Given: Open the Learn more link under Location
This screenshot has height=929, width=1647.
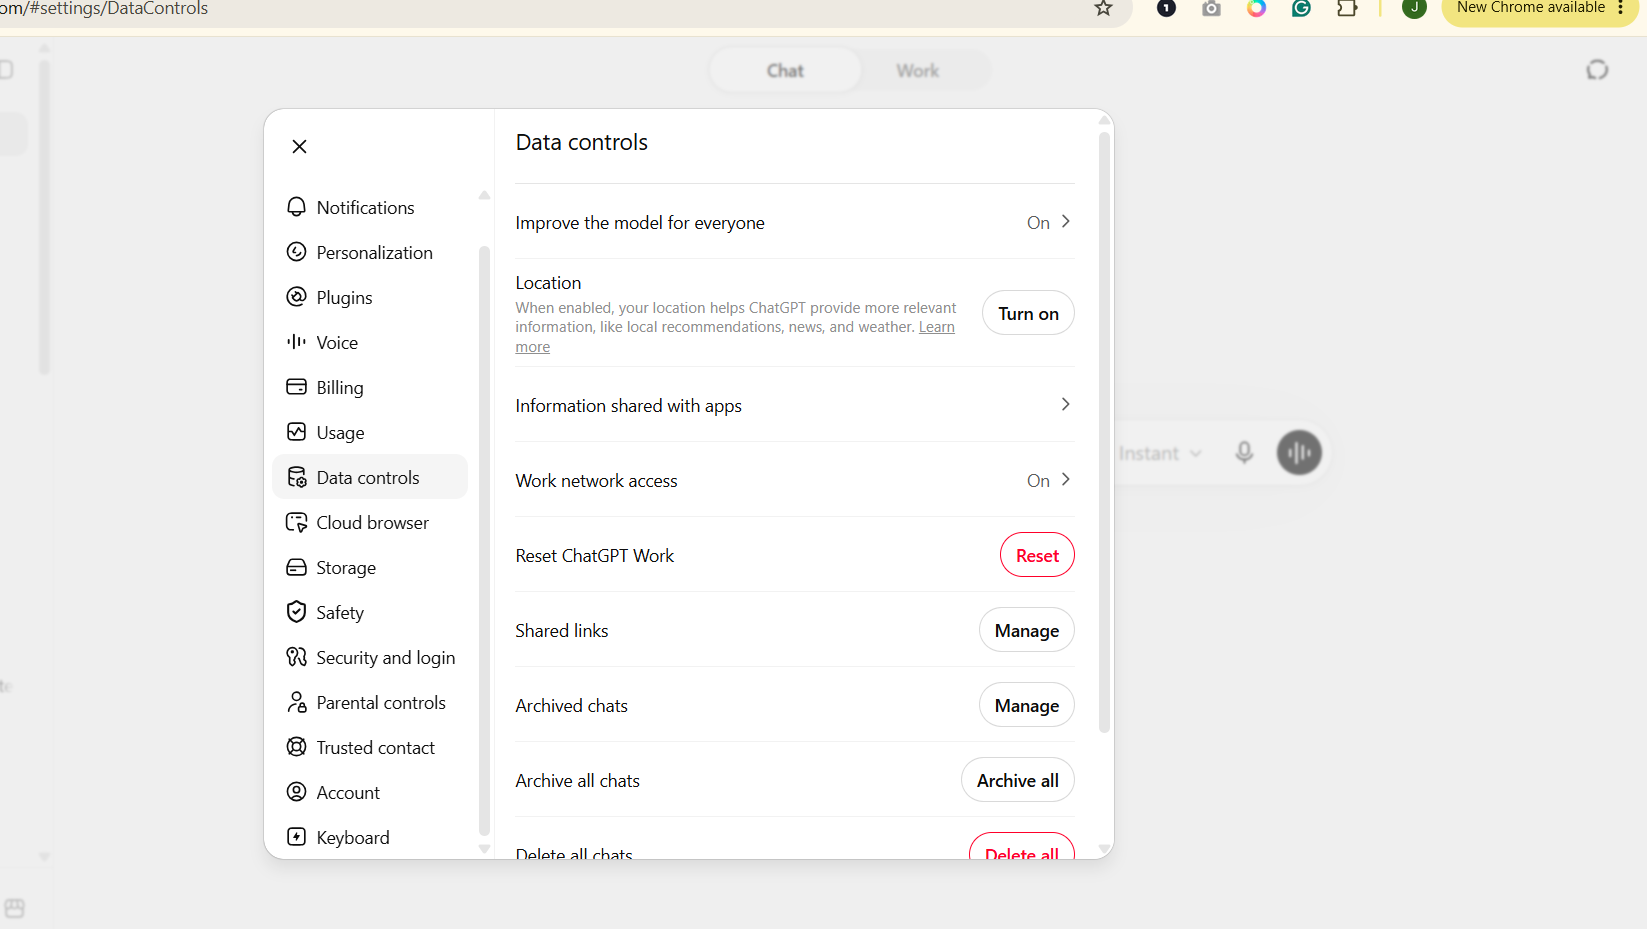Looking at the screenshot, I should pos(937,327).
